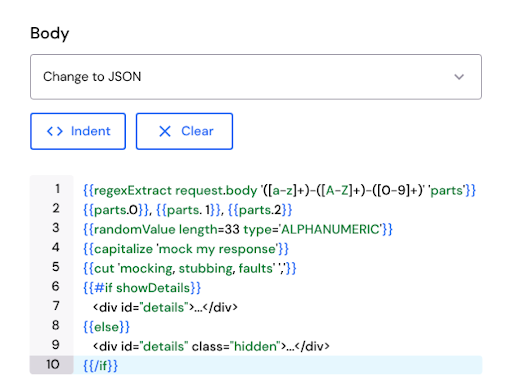Click the Body heading label
The width and height of the screenshot is (512, 384).
50,34
